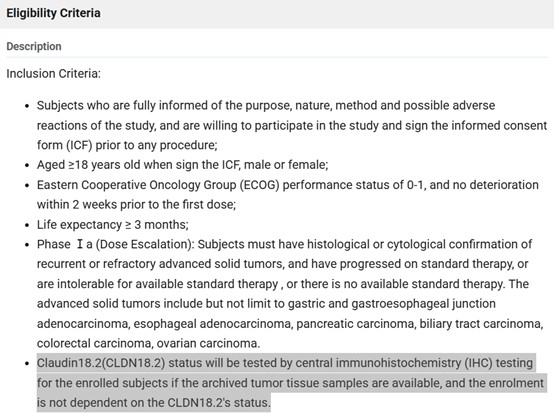Image resolution: width=554 pixels, height=416 pixels.
Task: Select the Description label
Action: [34, 46]
